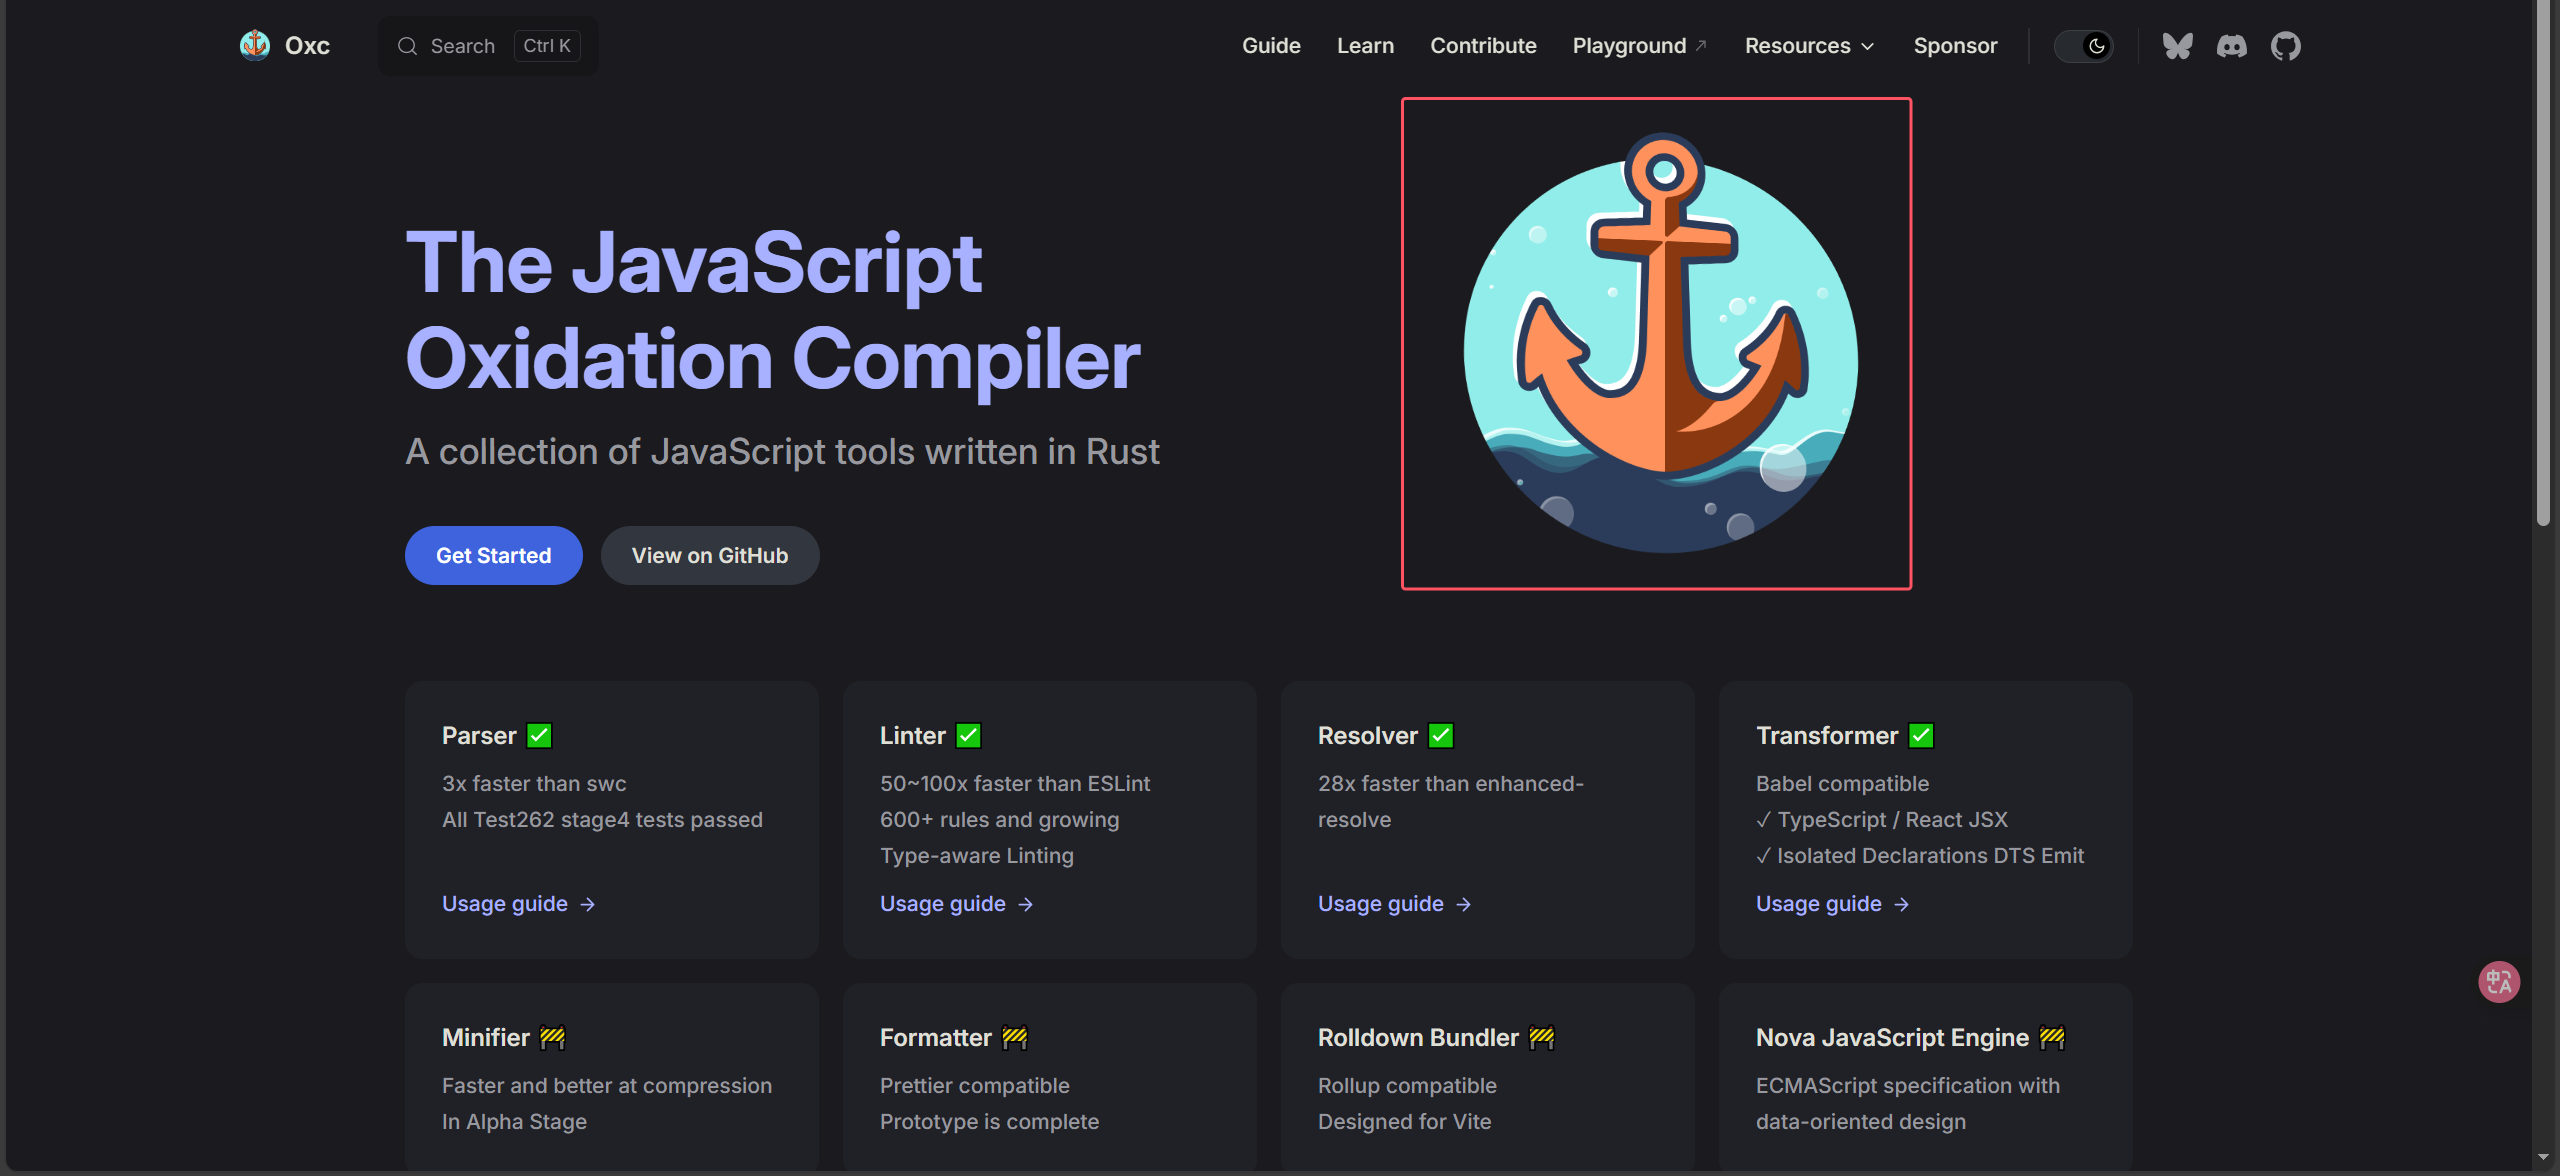This screenshot has width=2560, height=1176.
Task: Click the Oxc site title text
Action: pyautogui.click(x=307, y=46)
